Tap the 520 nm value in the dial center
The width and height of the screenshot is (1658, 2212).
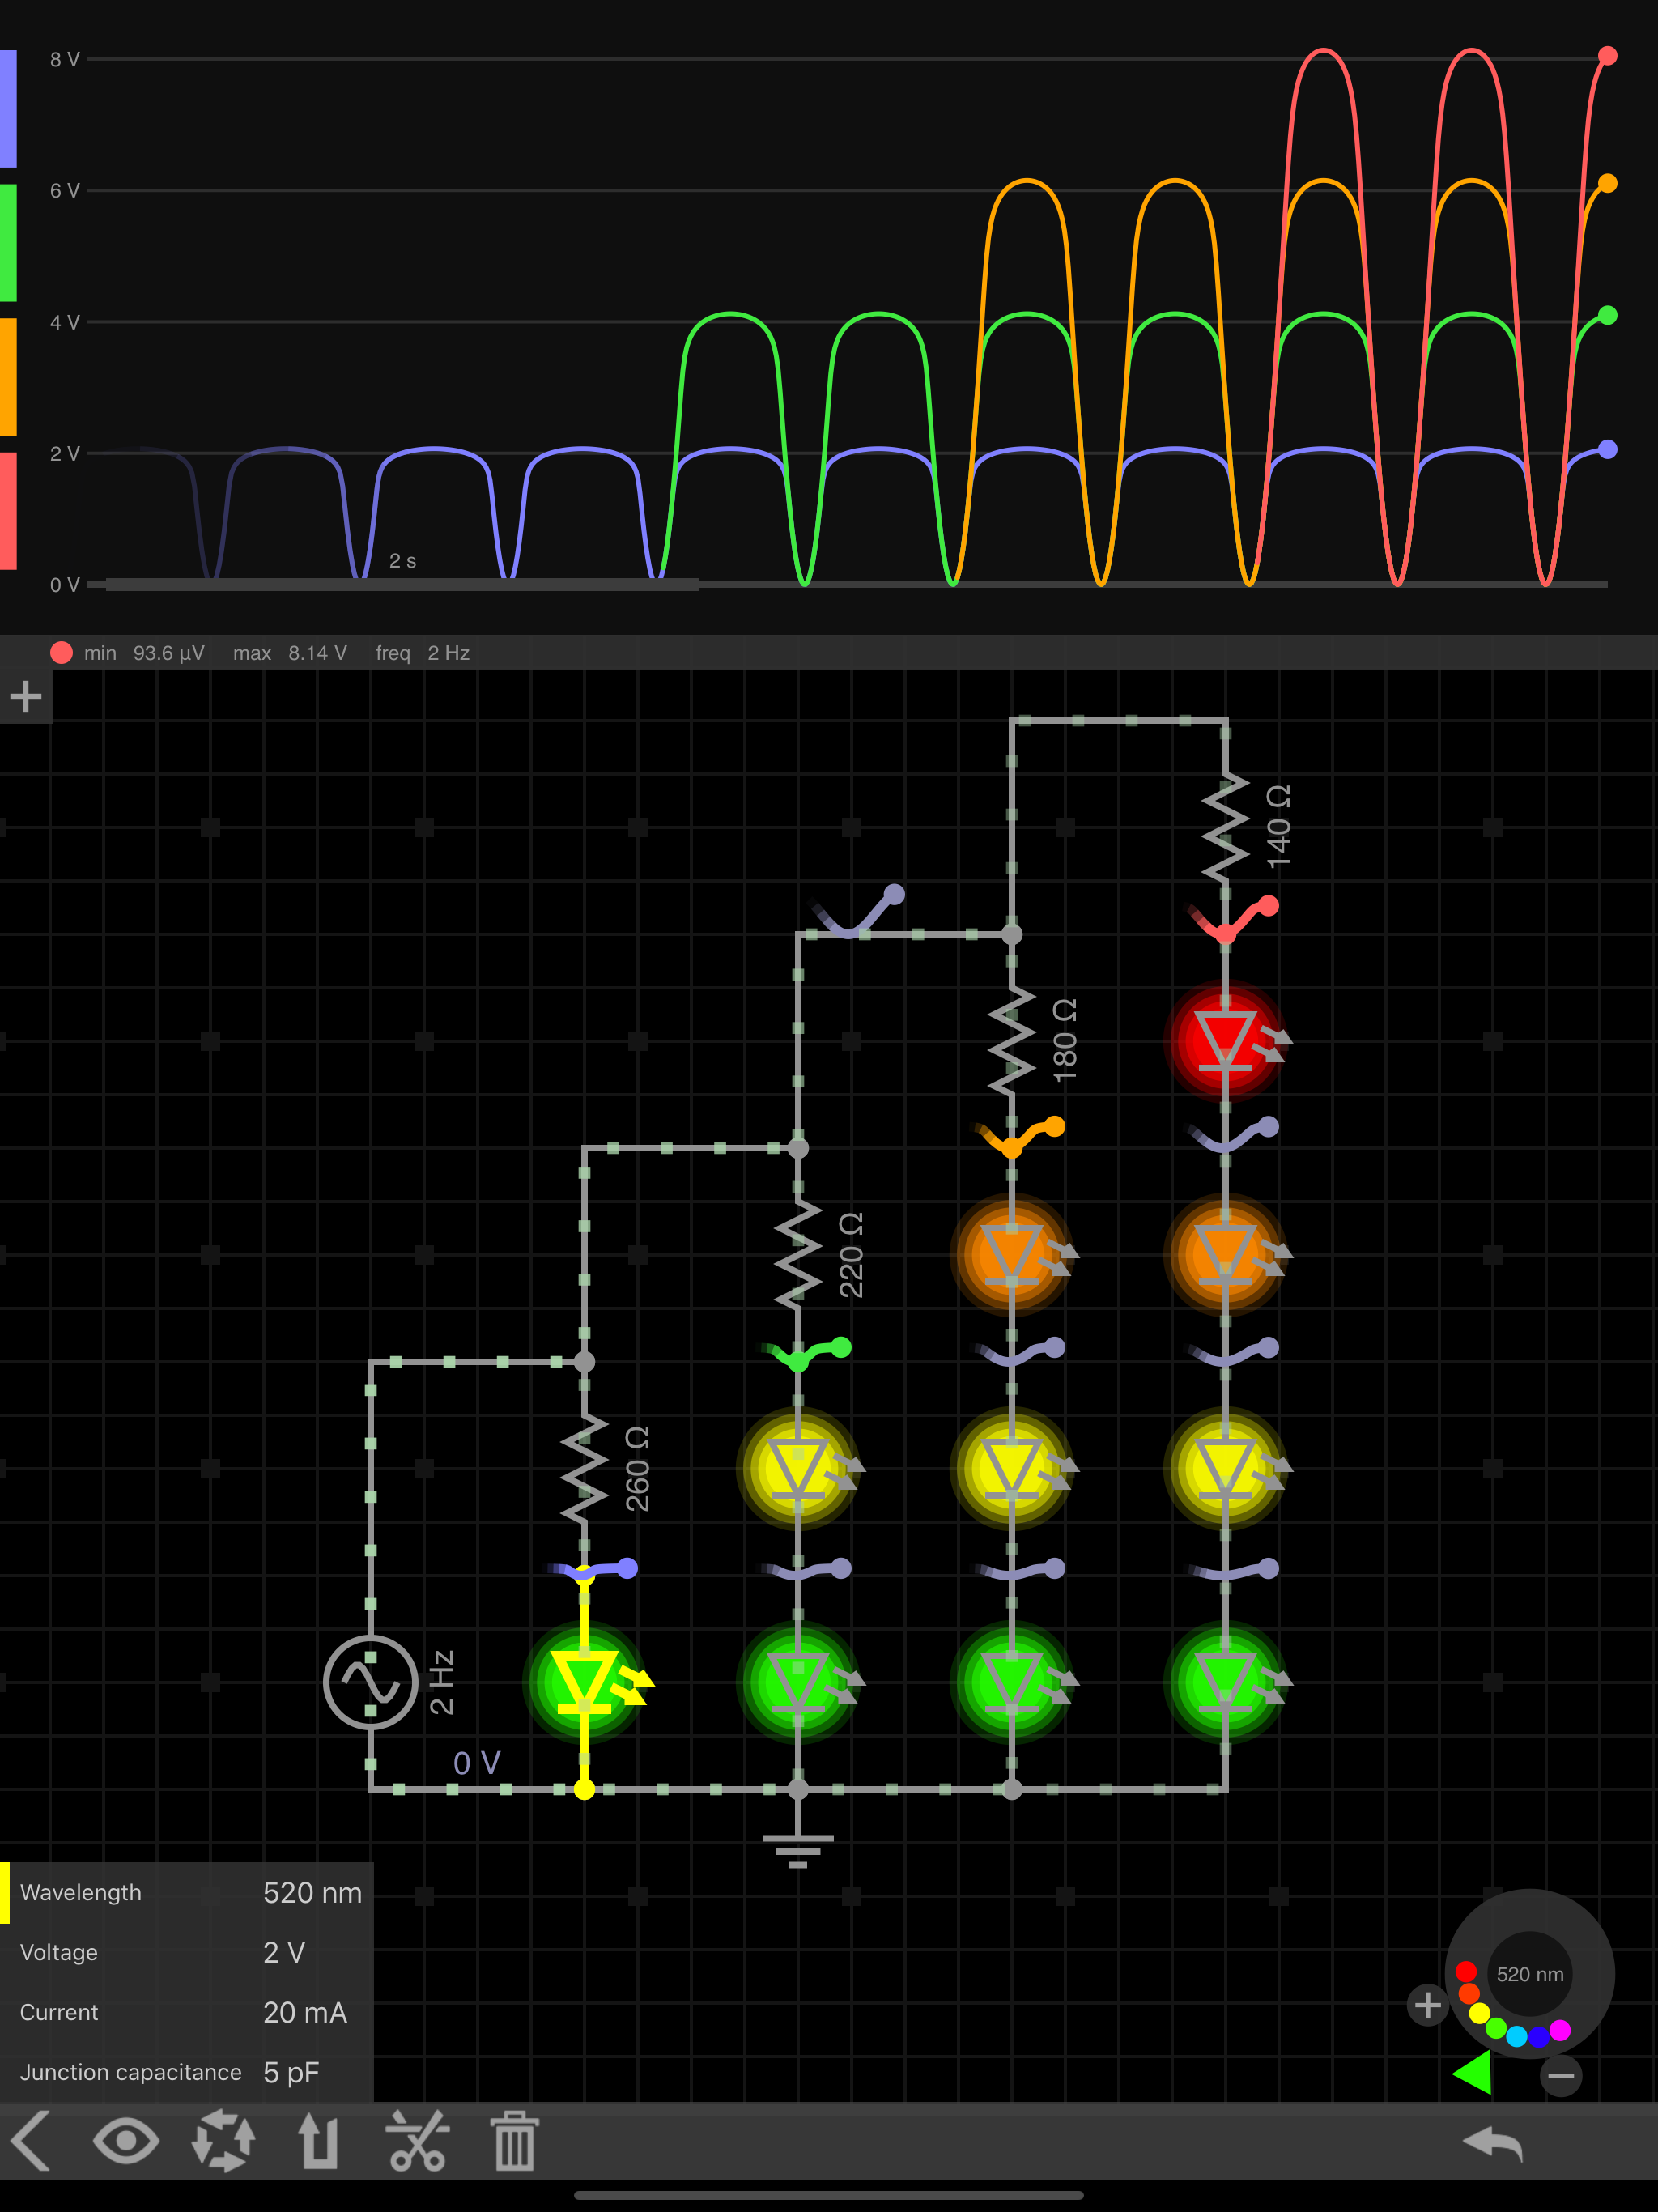click(1530, 1974)
